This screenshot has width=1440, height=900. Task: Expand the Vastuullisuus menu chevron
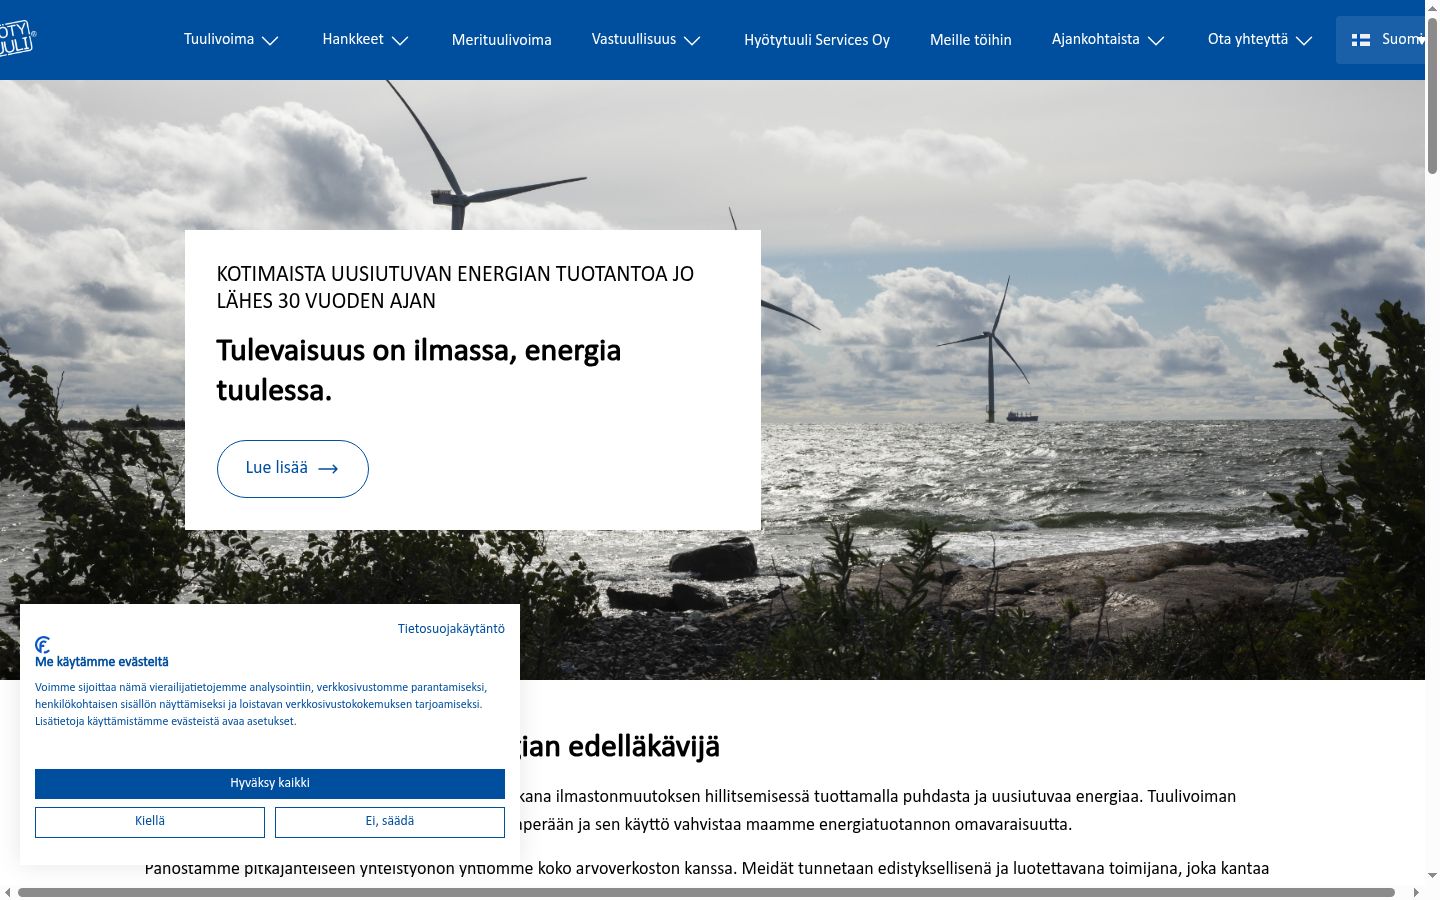(x=692, y=41)
